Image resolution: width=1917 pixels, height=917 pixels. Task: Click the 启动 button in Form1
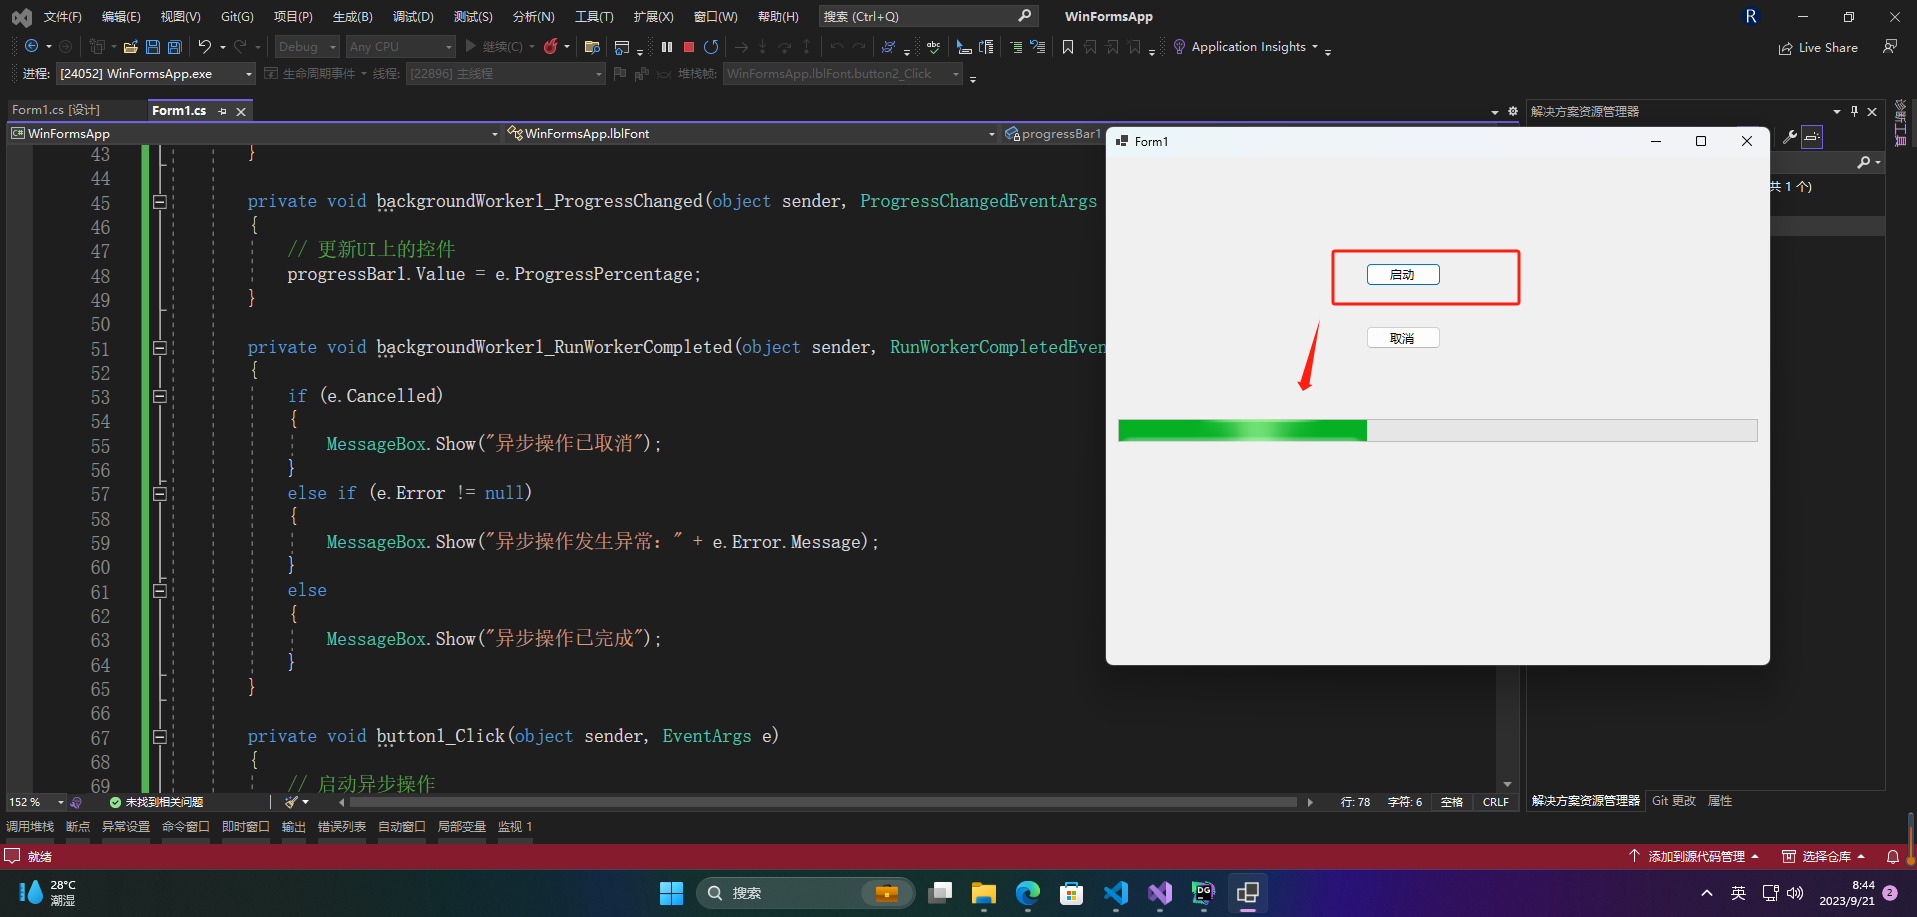tap(1403, 275)
